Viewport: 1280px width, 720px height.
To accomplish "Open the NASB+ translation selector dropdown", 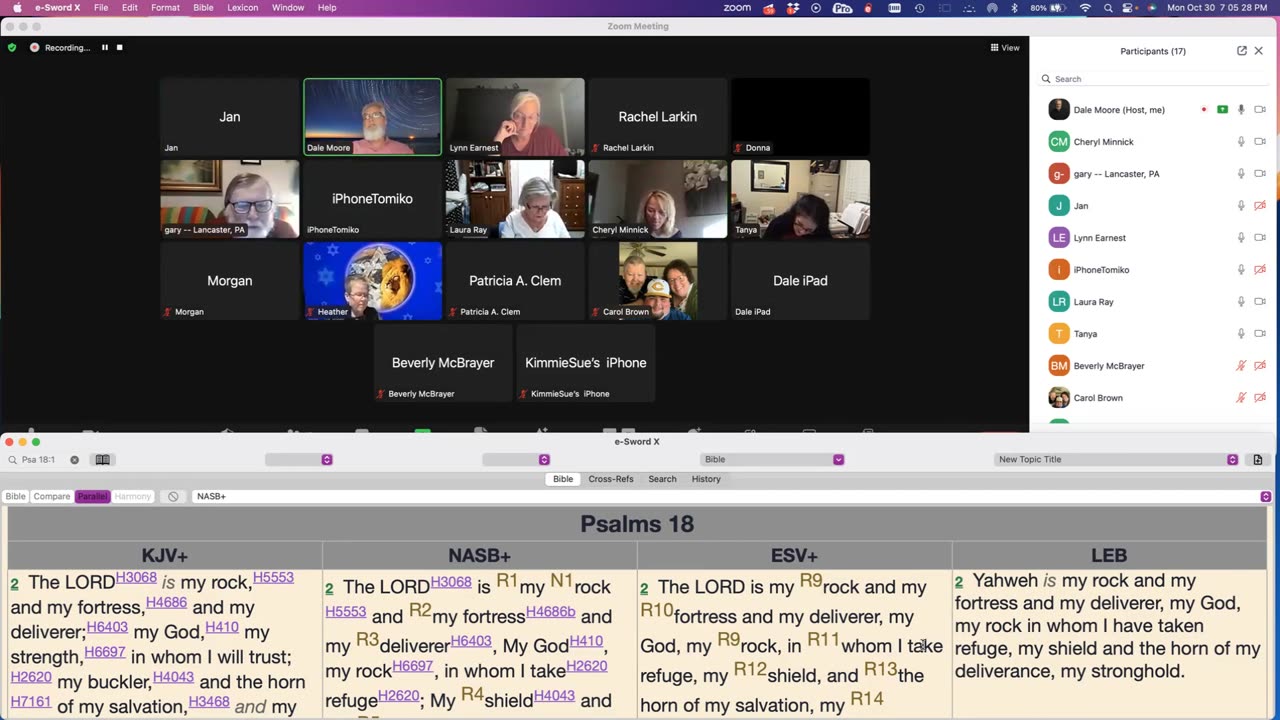I will pyautogui.click(x=1265, y=496).
